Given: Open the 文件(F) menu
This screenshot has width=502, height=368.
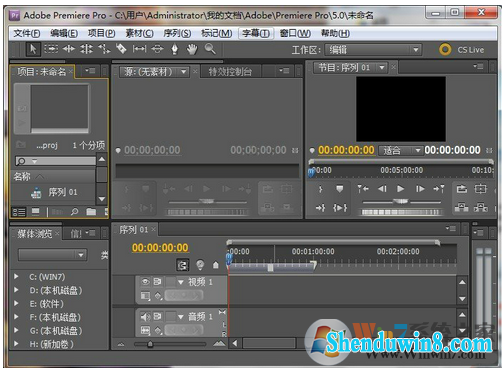Looking at the screenshot, I should click(27, 33).
